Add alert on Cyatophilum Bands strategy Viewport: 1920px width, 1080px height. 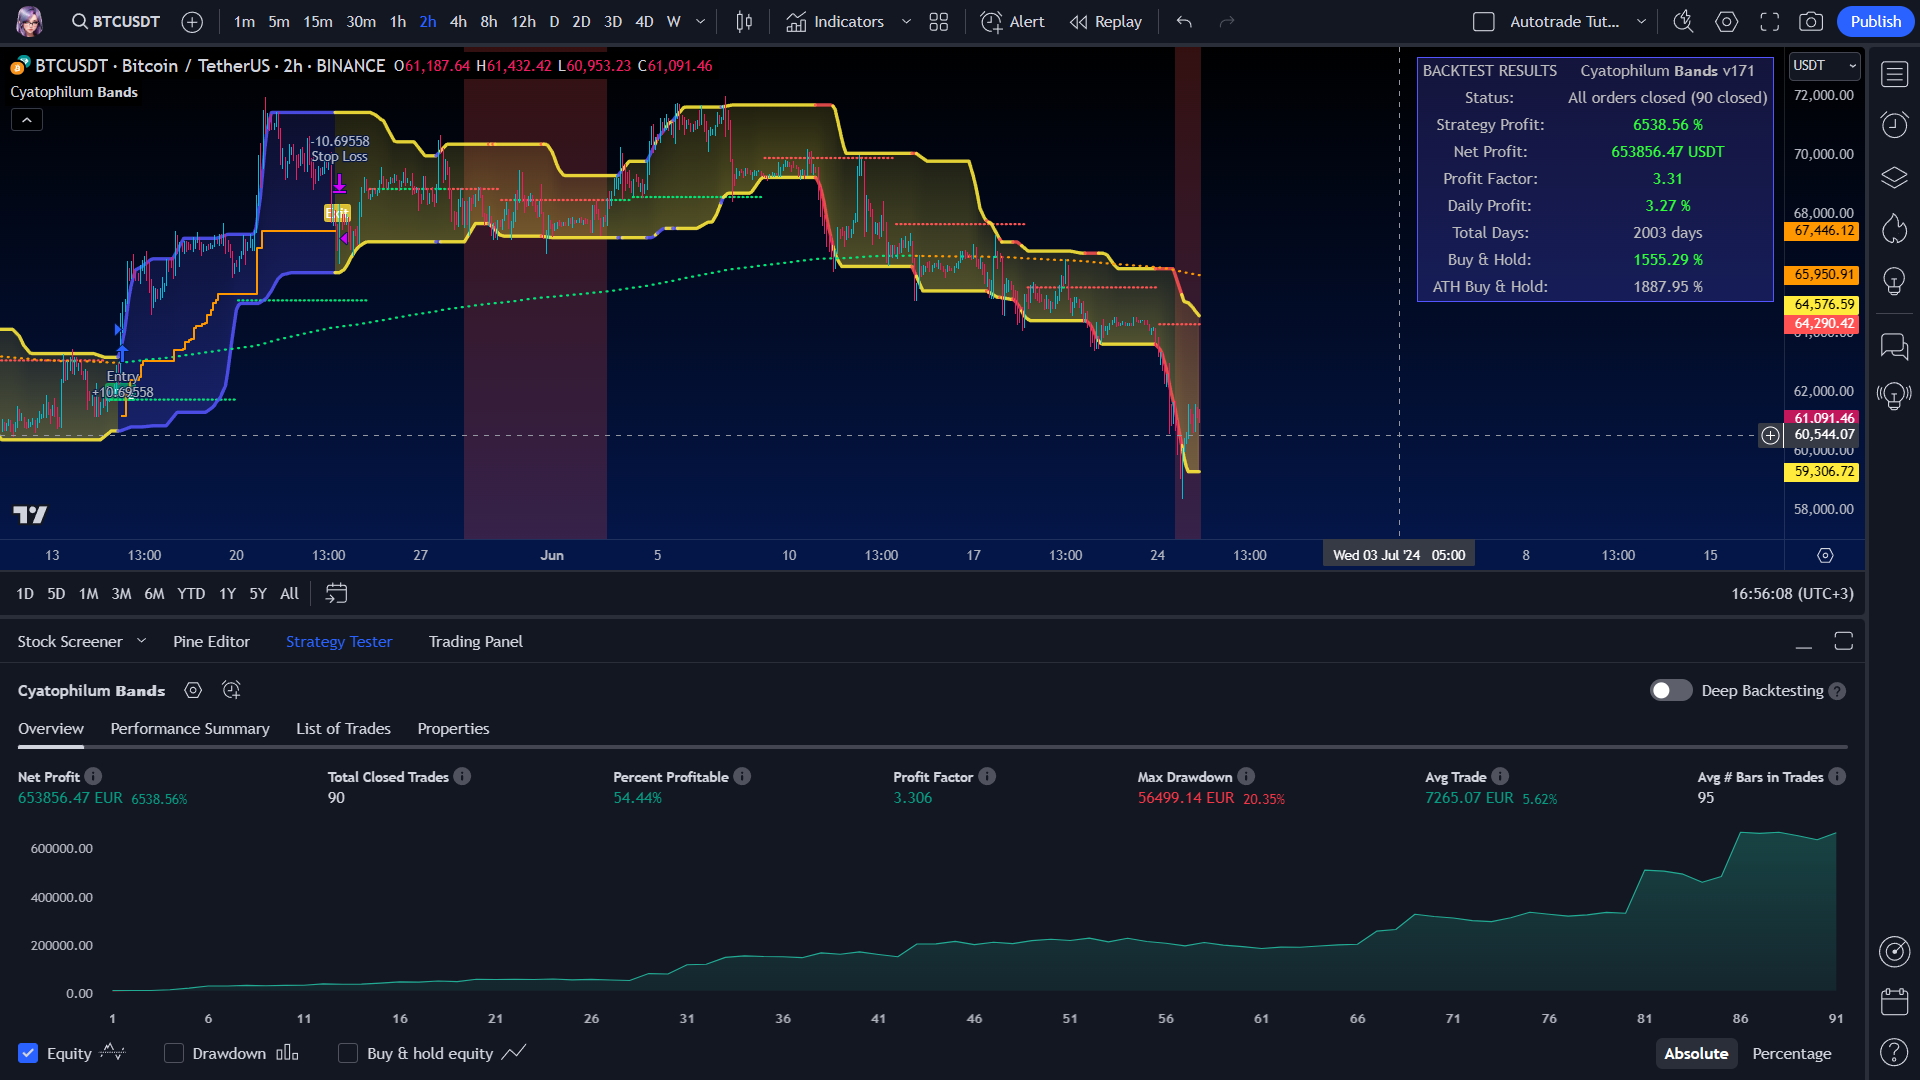[231, 690]
